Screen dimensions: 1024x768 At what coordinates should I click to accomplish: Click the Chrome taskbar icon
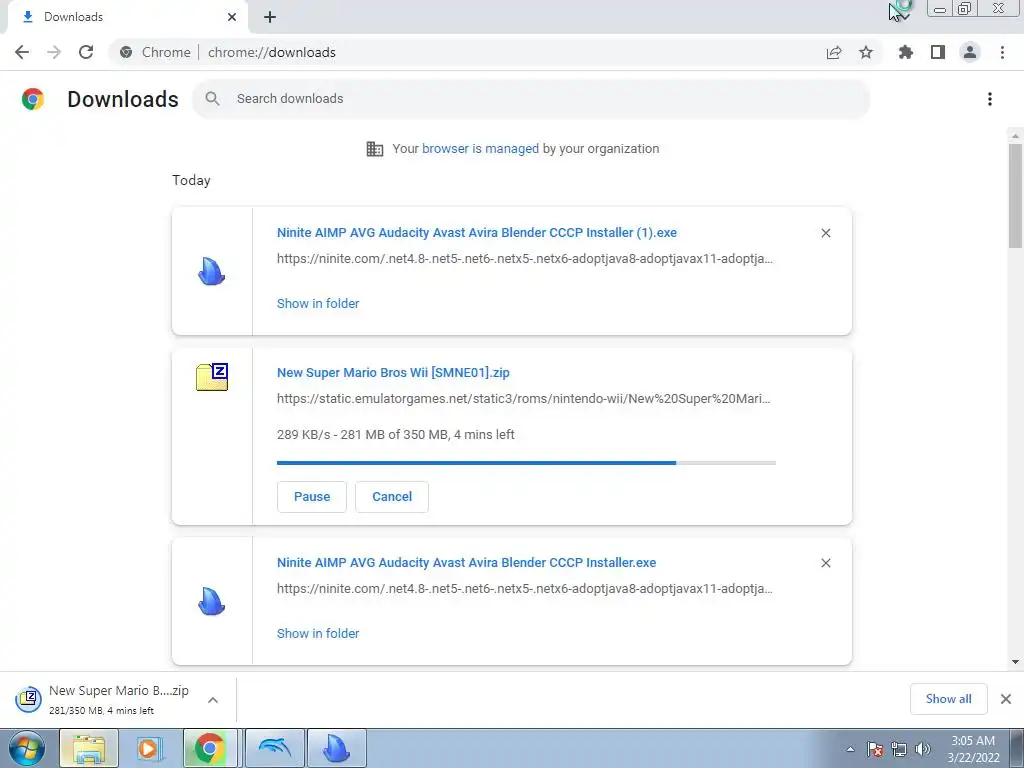coord(209,748)
